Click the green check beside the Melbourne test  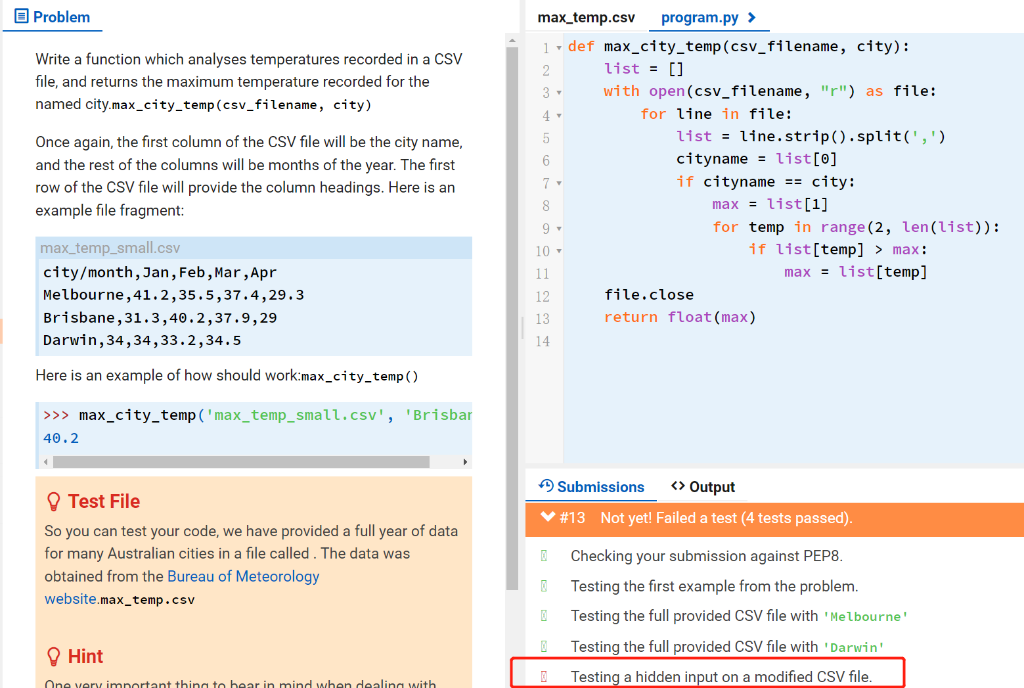tap(545, 617)
